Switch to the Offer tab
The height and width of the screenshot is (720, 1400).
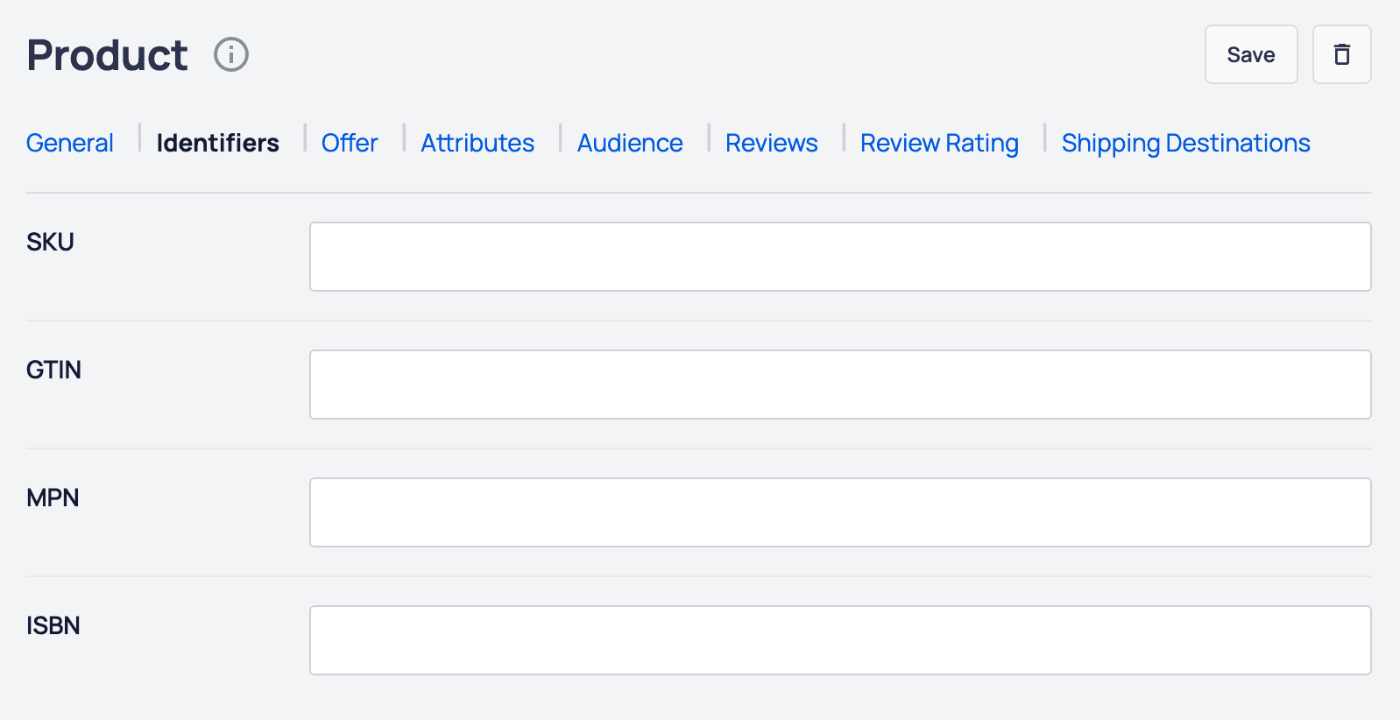pyautogui.click(x=349, y=143)
